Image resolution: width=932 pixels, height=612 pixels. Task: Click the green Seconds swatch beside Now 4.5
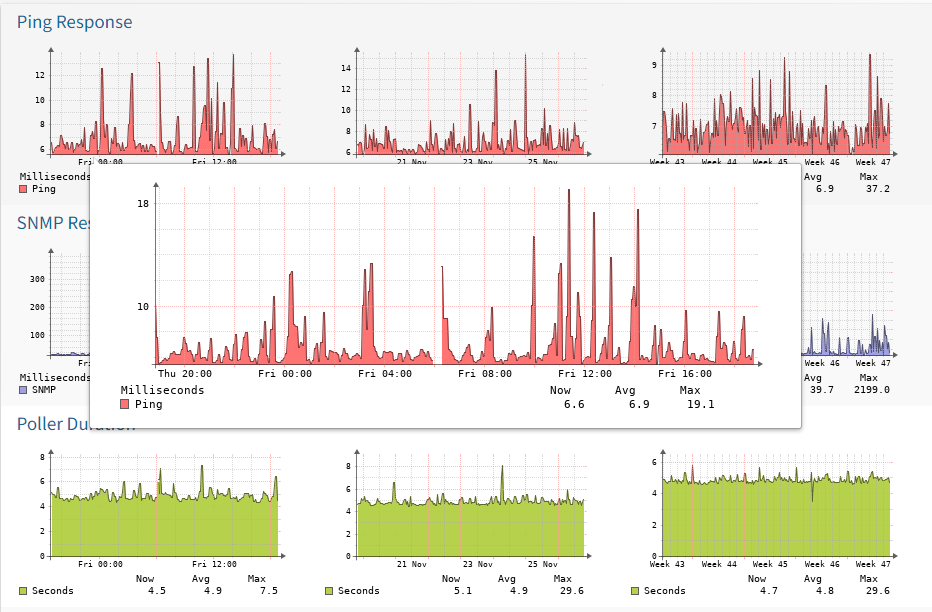(23, 591)
